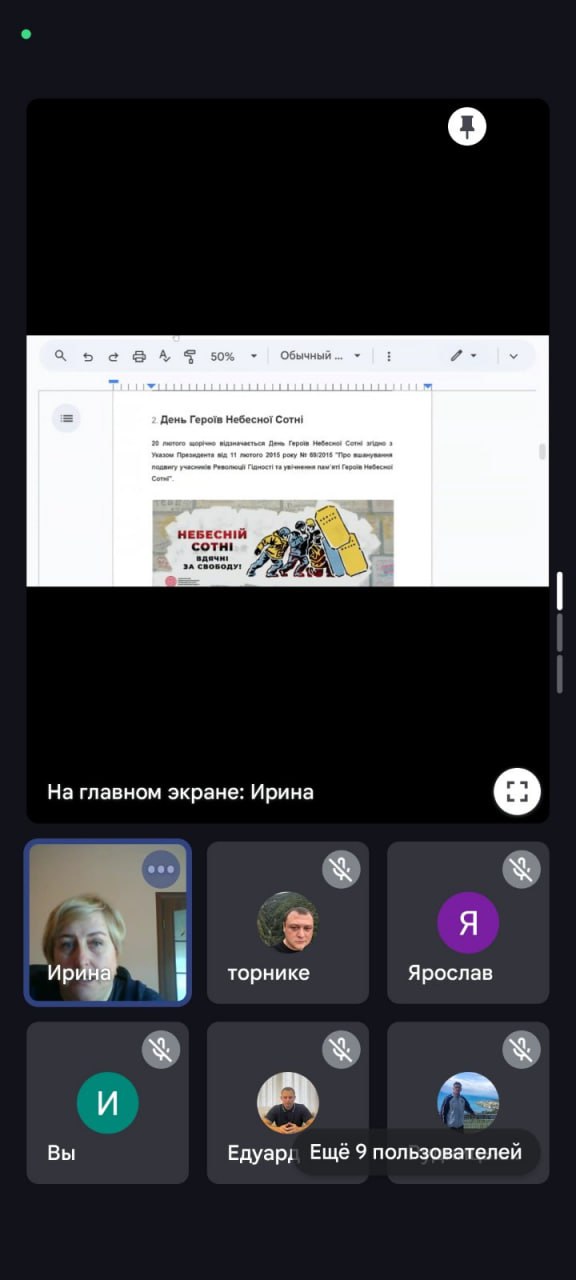Tap the muted microphone icon on your own tile
Image resolution: width=576 pixels, height=1280 pixels.
[161, 1049]
